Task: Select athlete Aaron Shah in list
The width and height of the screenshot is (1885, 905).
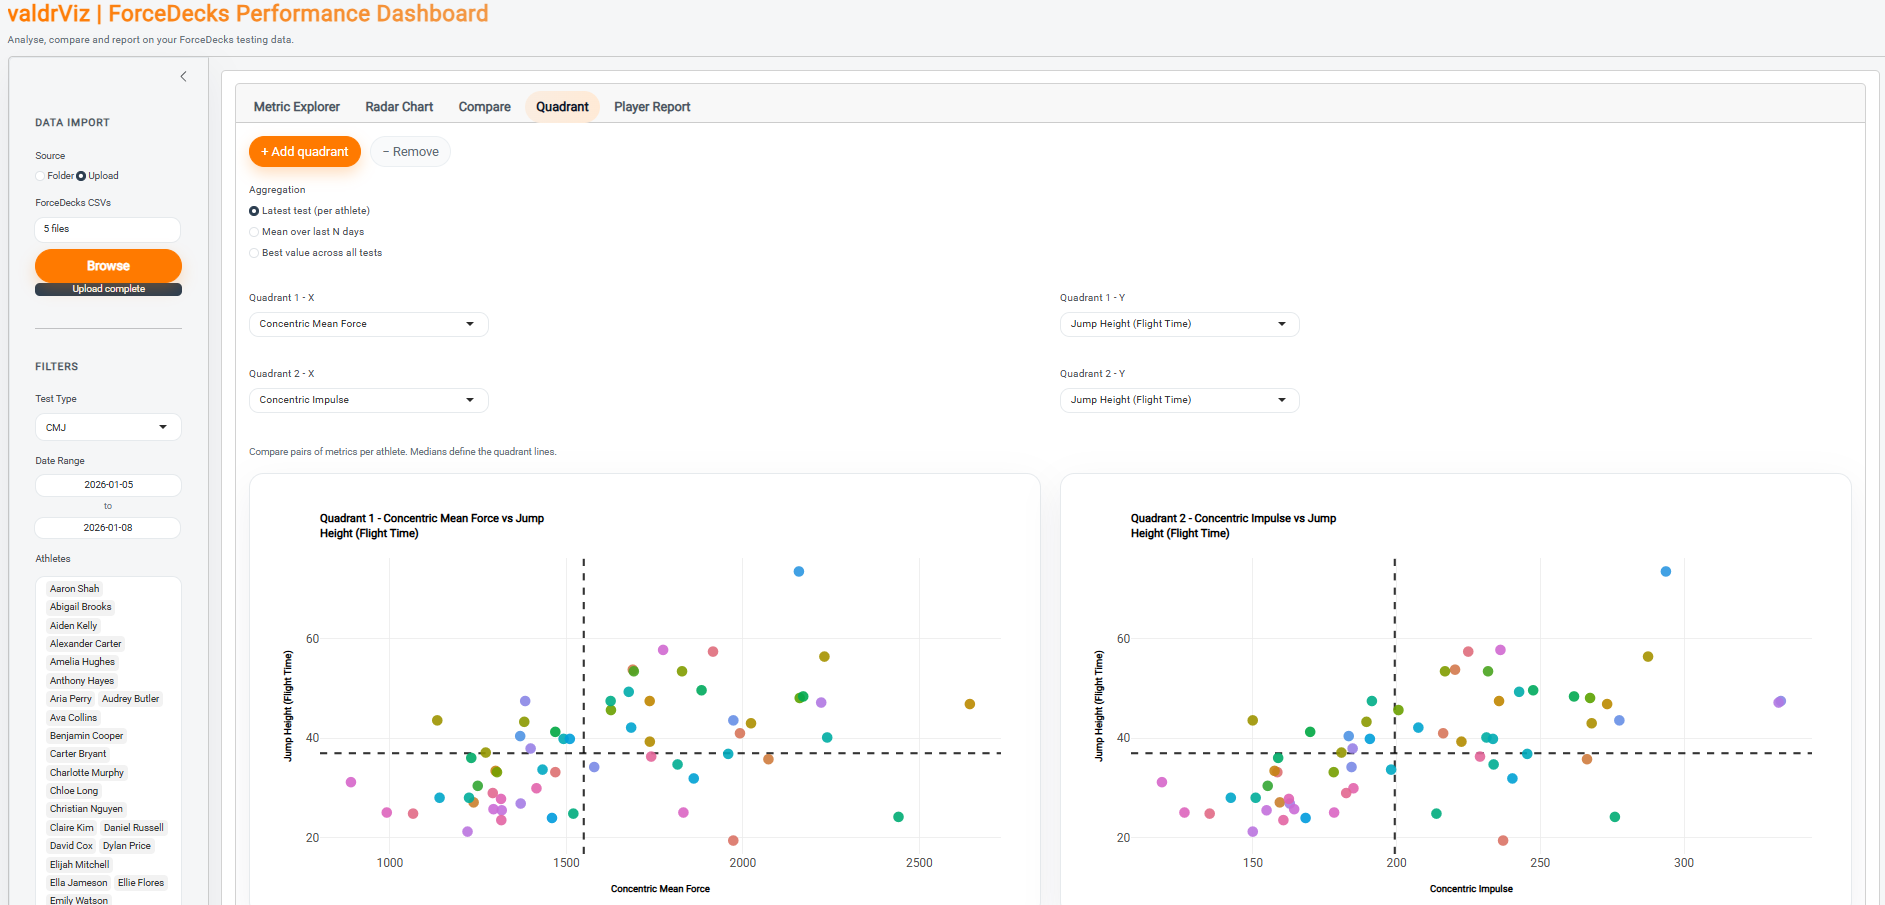Action: click(x=75, y=589)
